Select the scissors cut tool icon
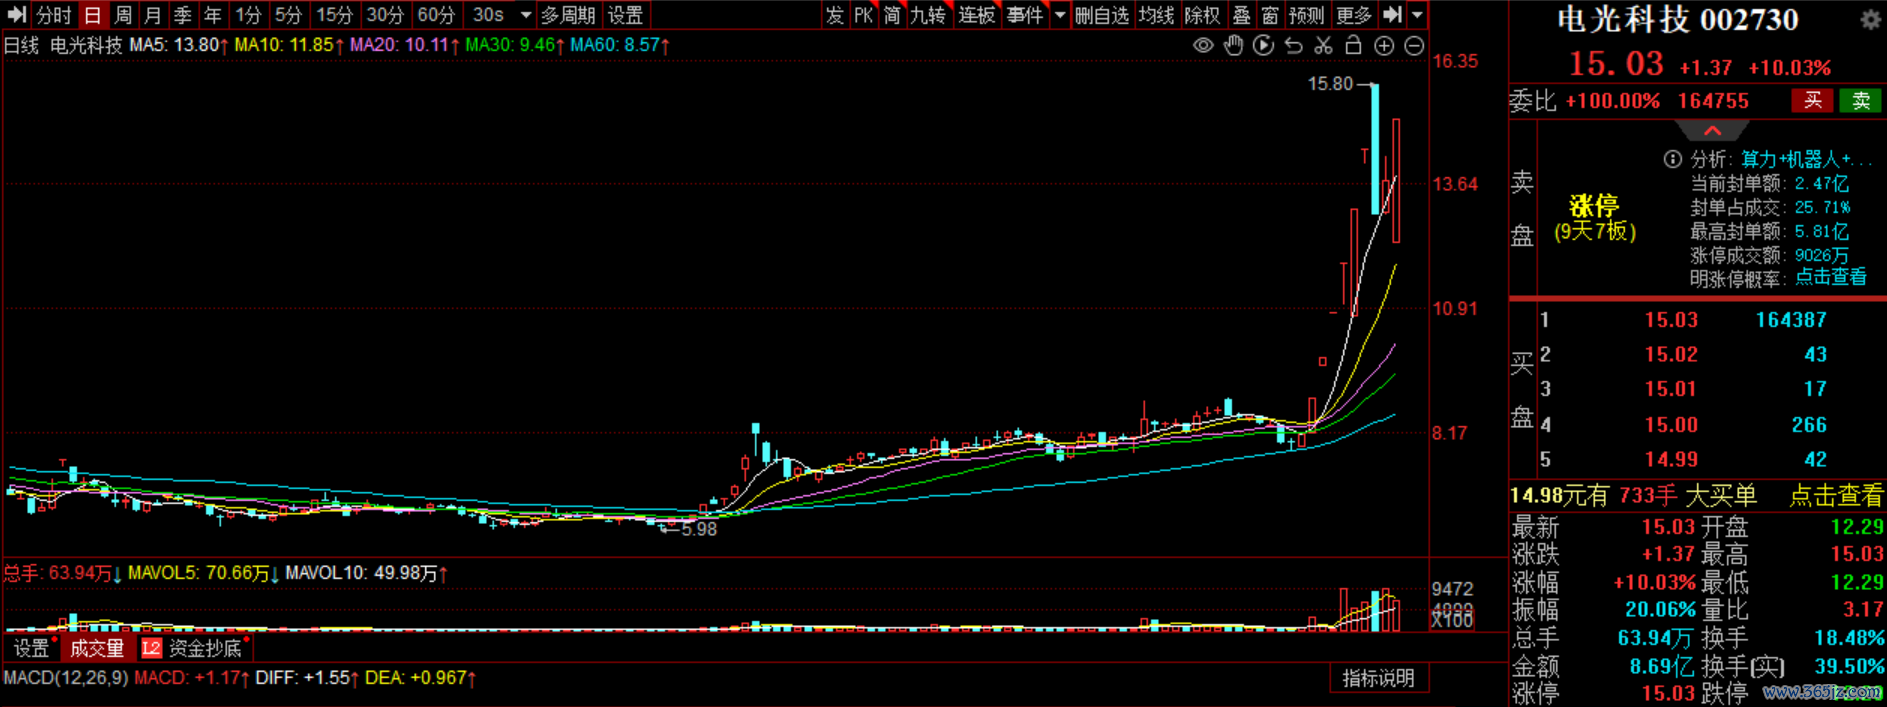This screenshot has width=1887, height=707. pyautogui.click(x=1323, y=46)
